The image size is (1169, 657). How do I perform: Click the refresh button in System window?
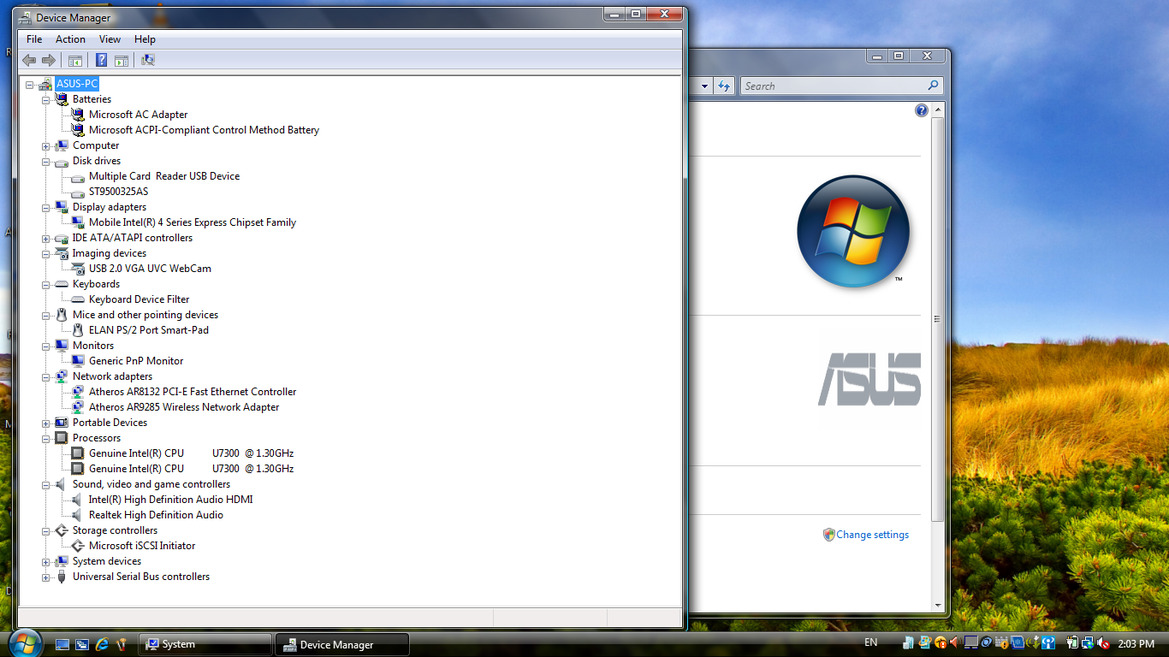tap(724, 86)
